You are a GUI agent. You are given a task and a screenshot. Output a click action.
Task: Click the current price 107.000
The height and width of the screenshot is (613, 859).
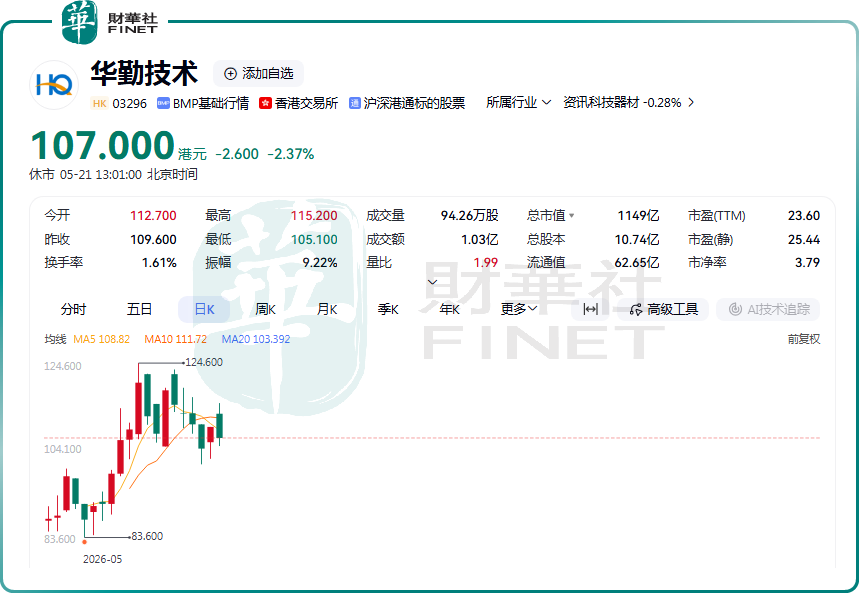[102, 145]
